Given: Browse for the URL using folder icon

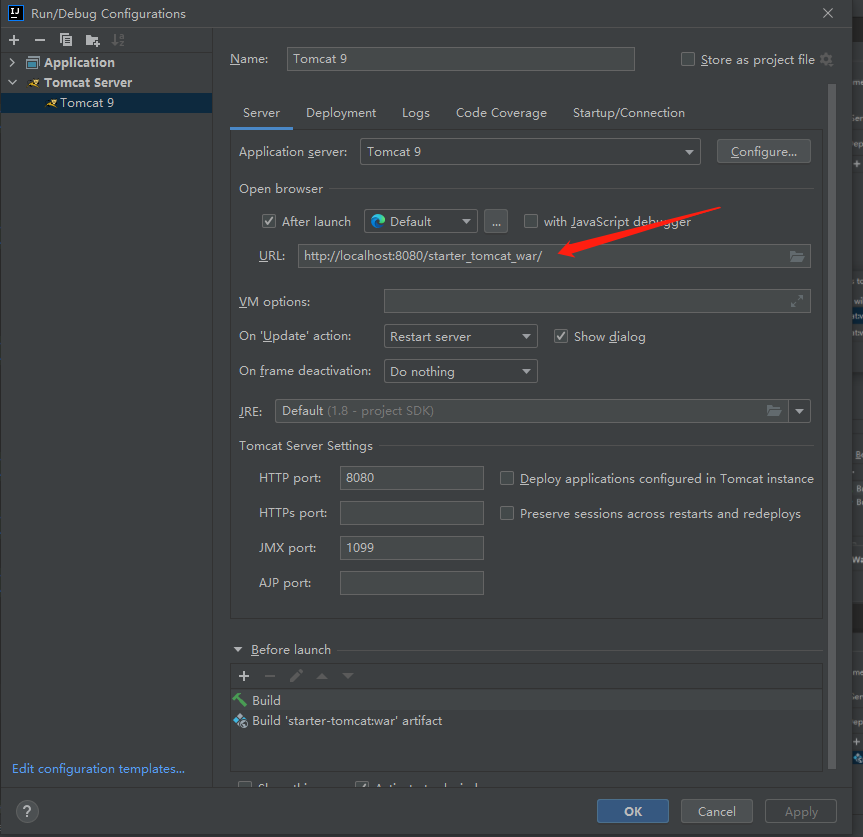Looking at the screenshot, I should 797,256.
